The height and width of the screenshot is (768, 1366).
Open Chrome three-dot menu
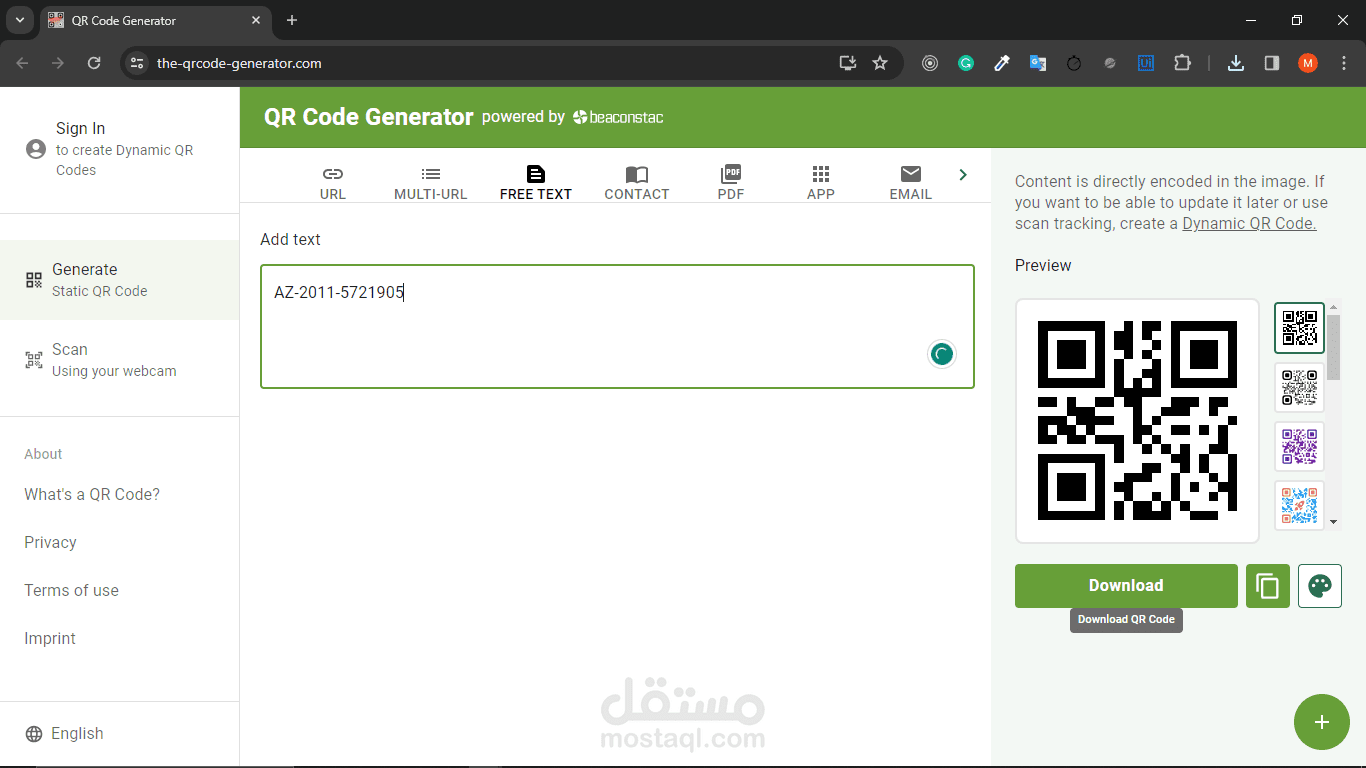(x=1342, y=63)
